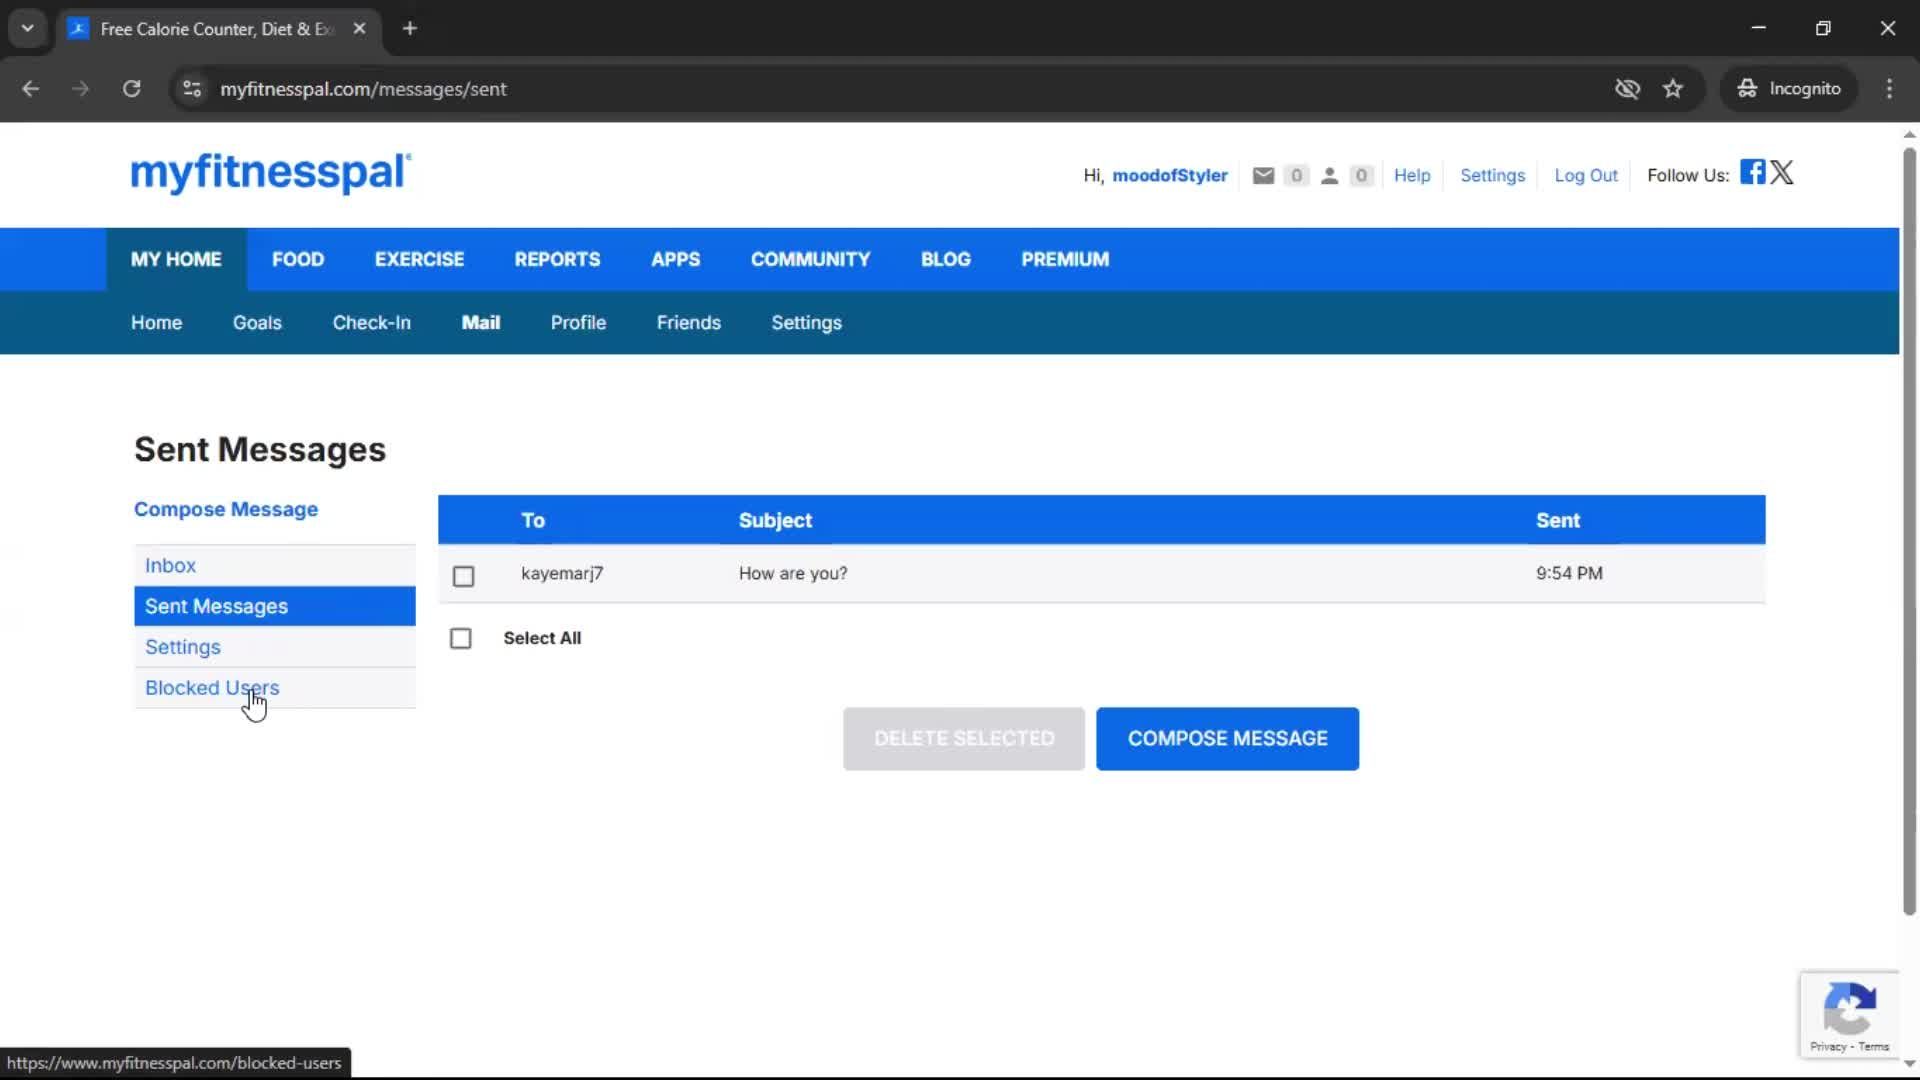Click the reCAPTCHA badge
The width and height of the screenshot is (1920, 1080).
tap(1849, 1014)
